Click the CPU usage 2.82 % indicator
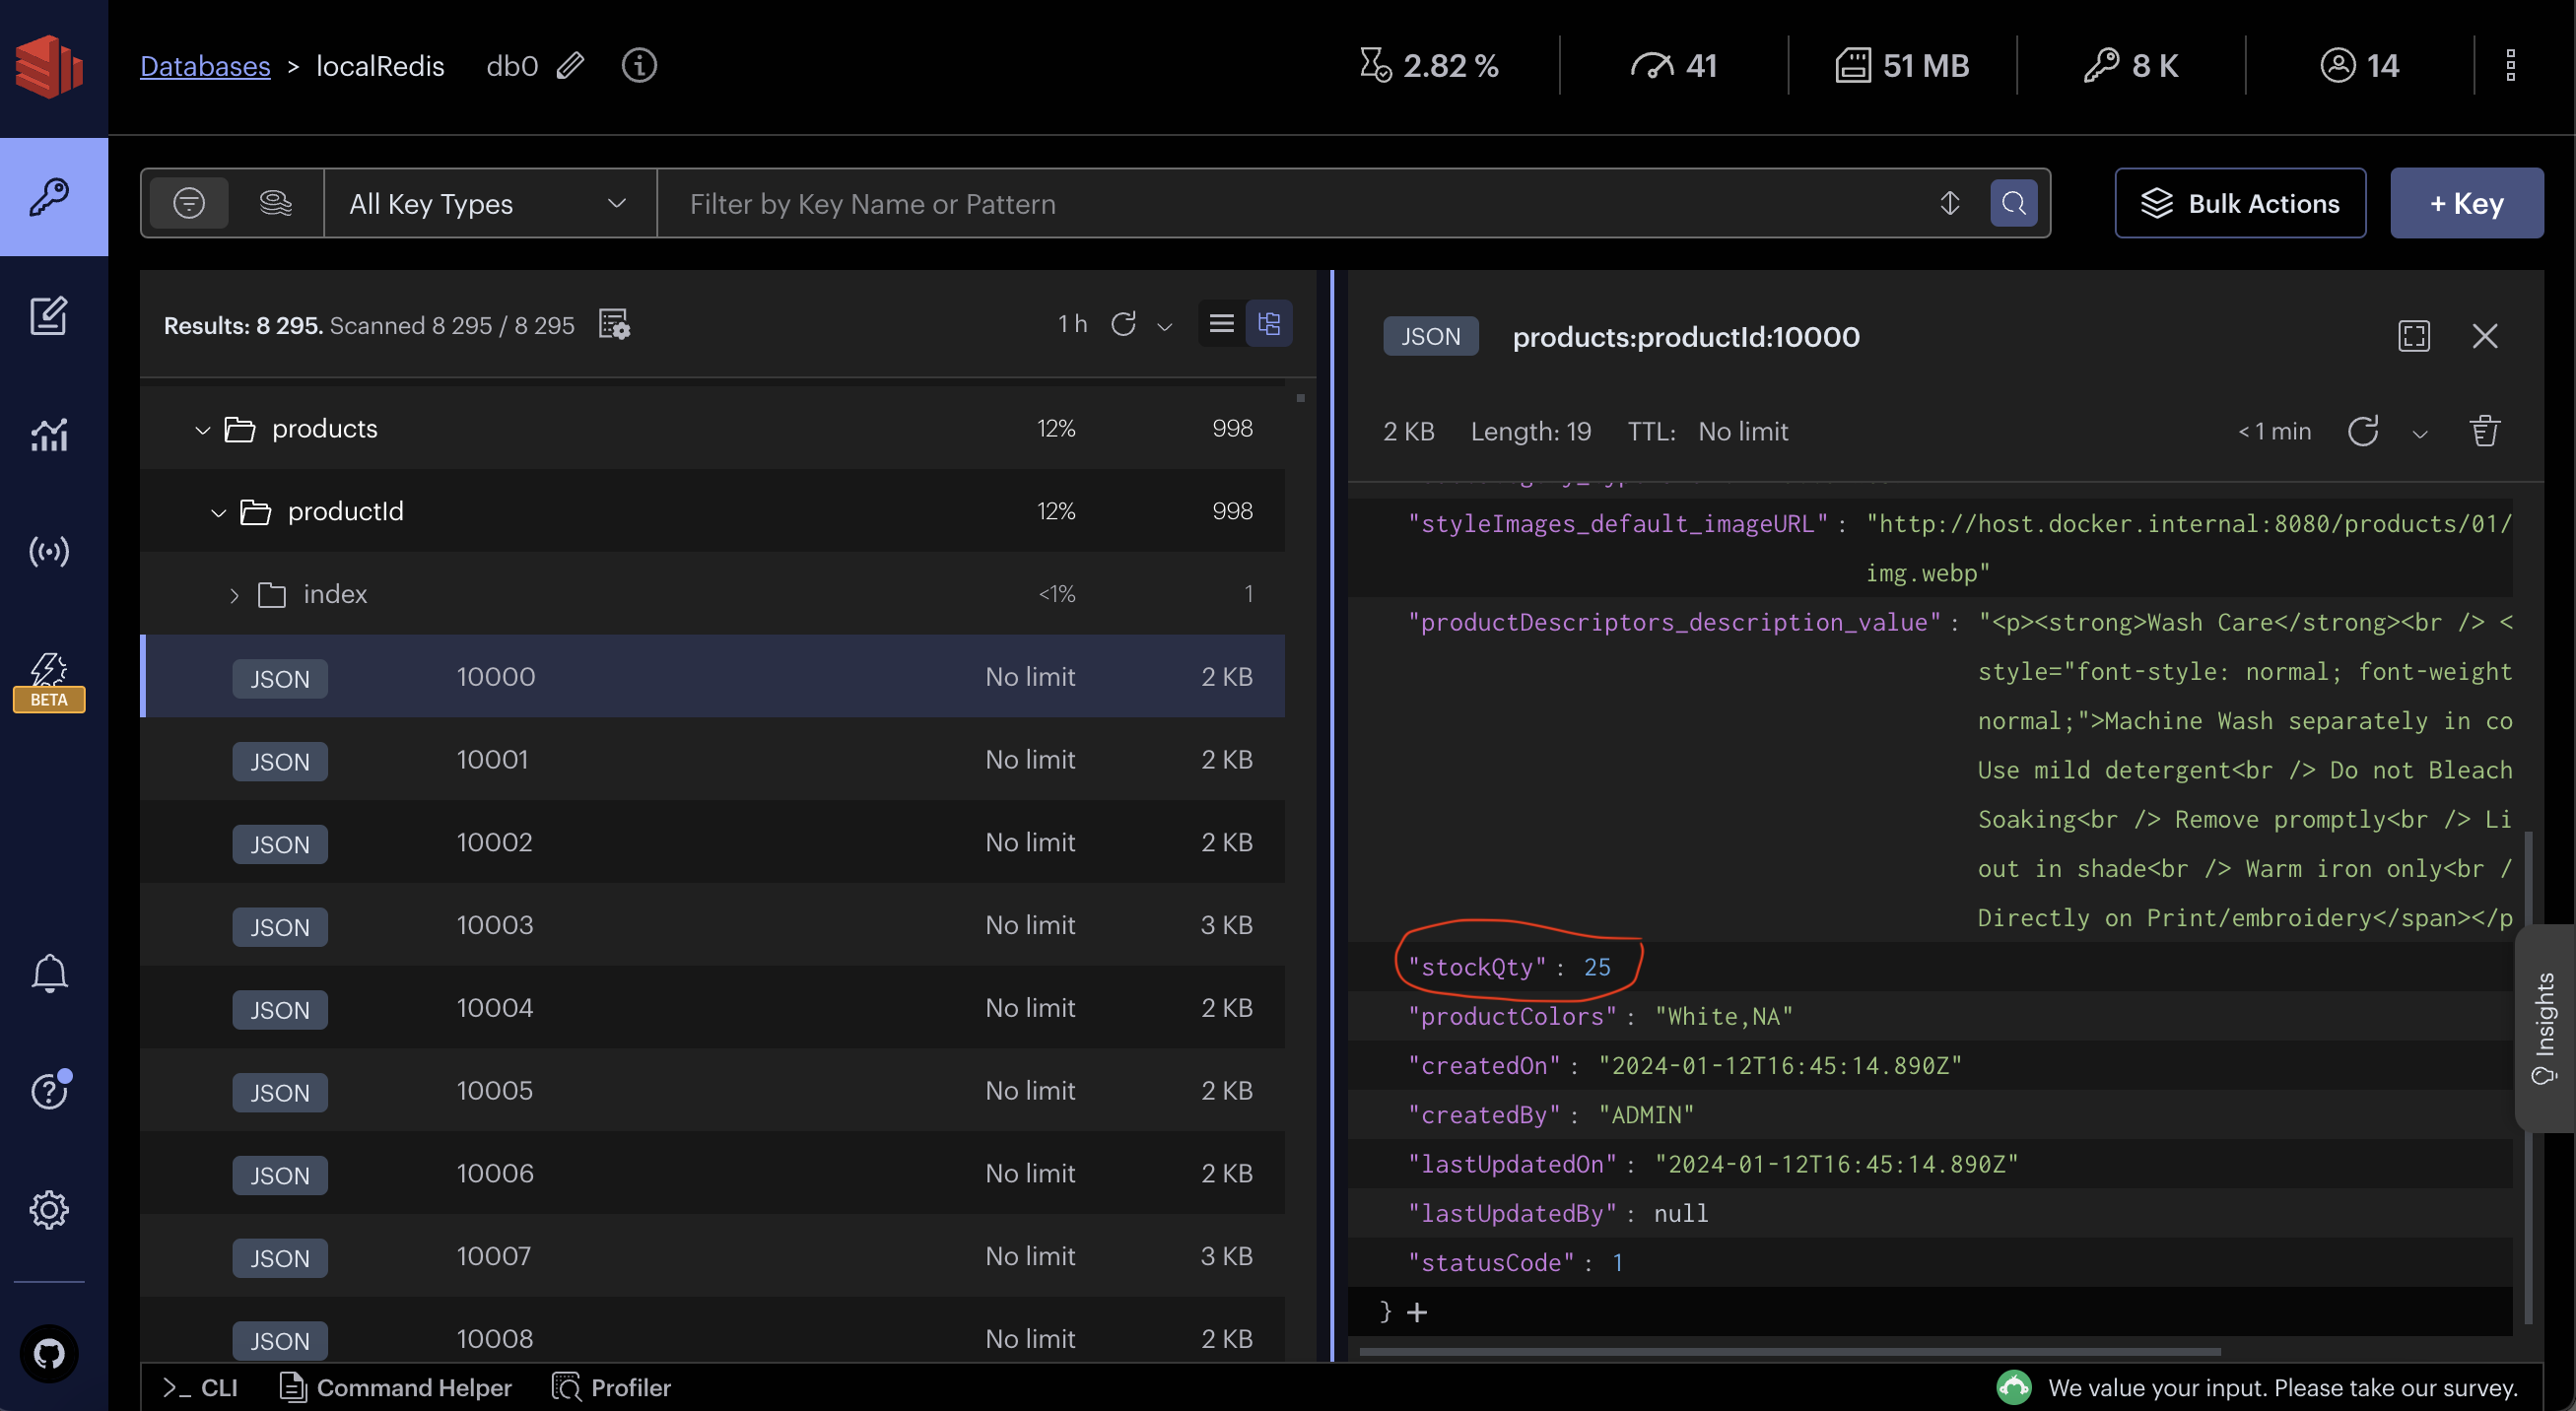Screen dimensions: 2576x1411 pyautogui.click(x=1429, y=66)
